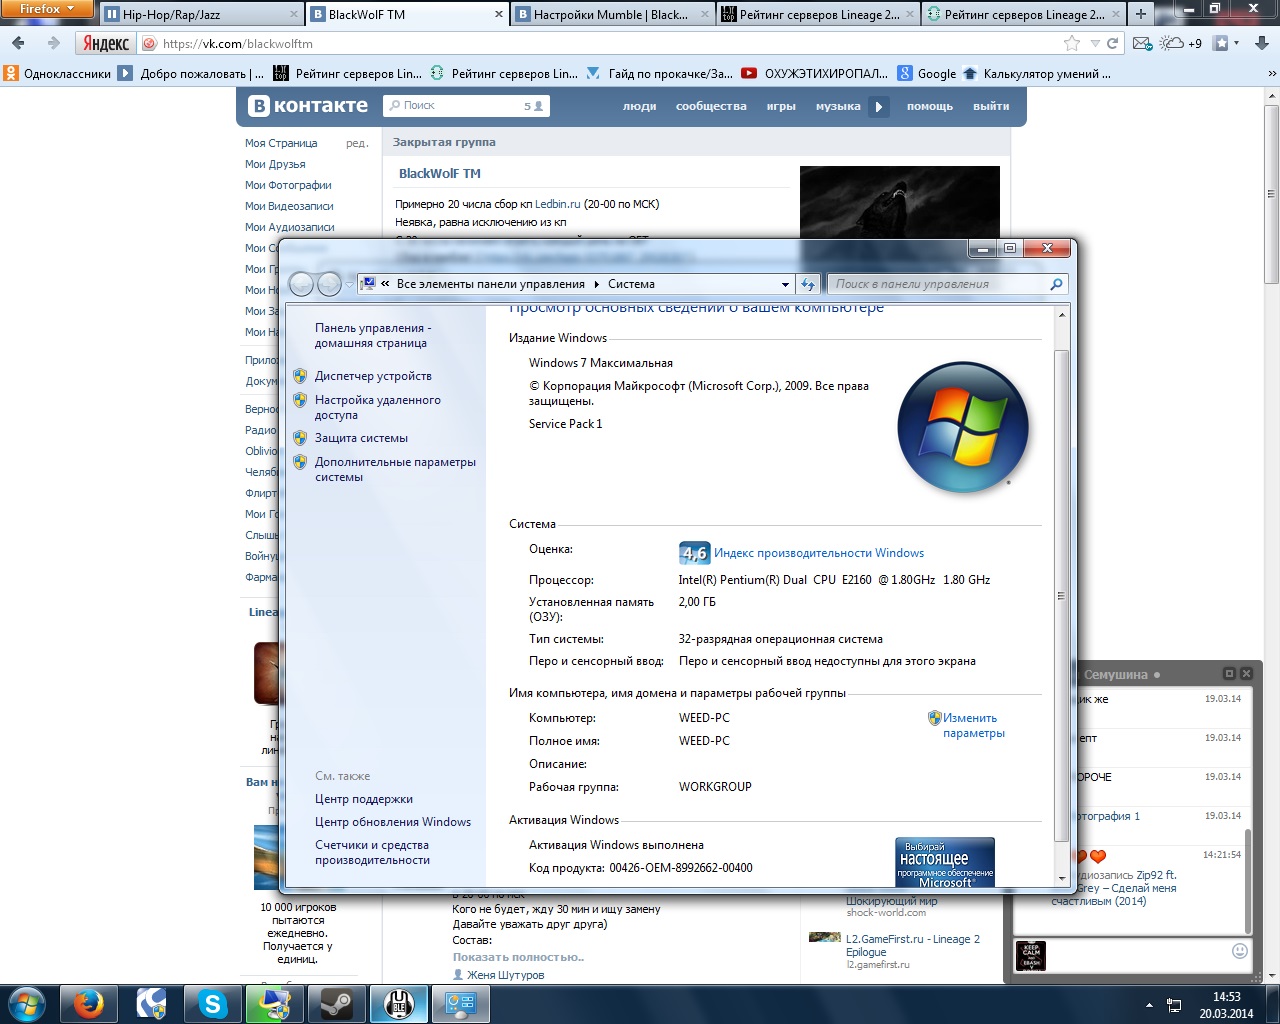Click Genuine Microsoft software badge
Screen dimensions: 1280x1024
pyautogui.click(x=945, y=862)
